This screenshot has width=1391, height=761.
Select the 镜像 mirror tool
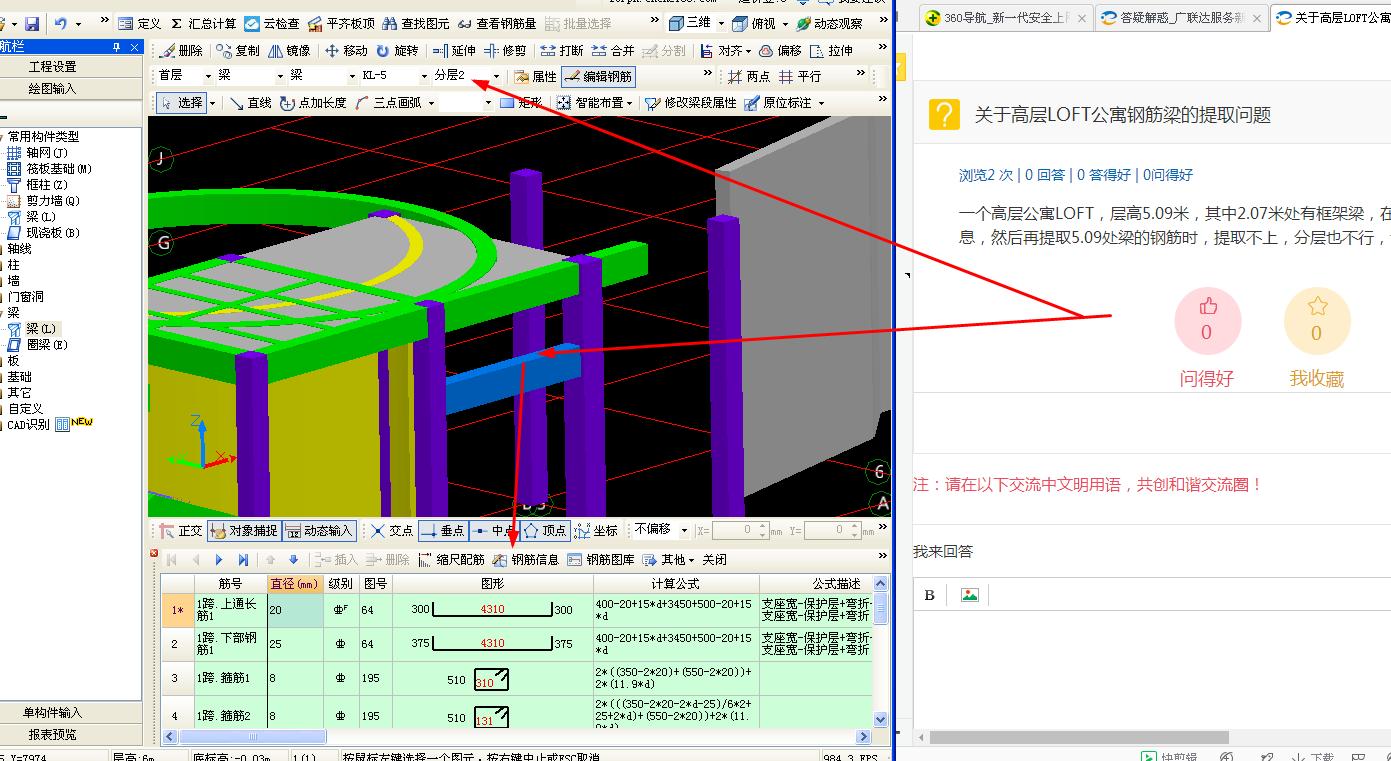[x=289, y=51]
